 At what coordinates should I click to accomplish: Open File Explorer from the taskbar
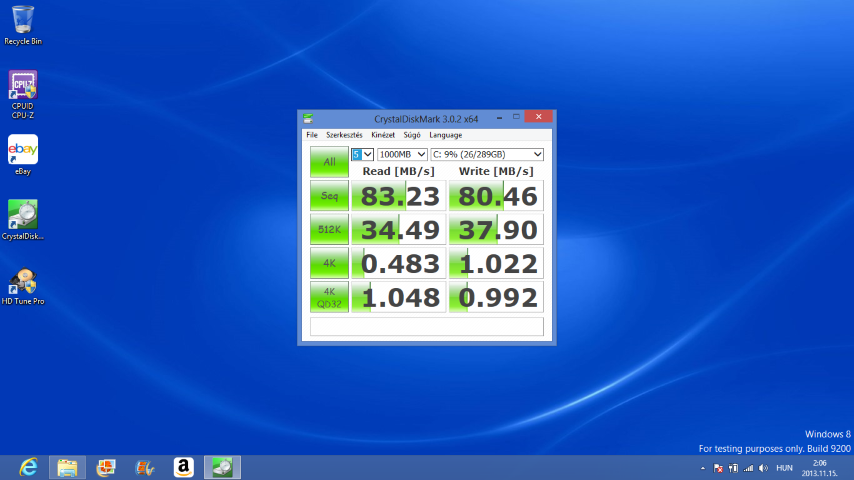[x=67, y=467]
